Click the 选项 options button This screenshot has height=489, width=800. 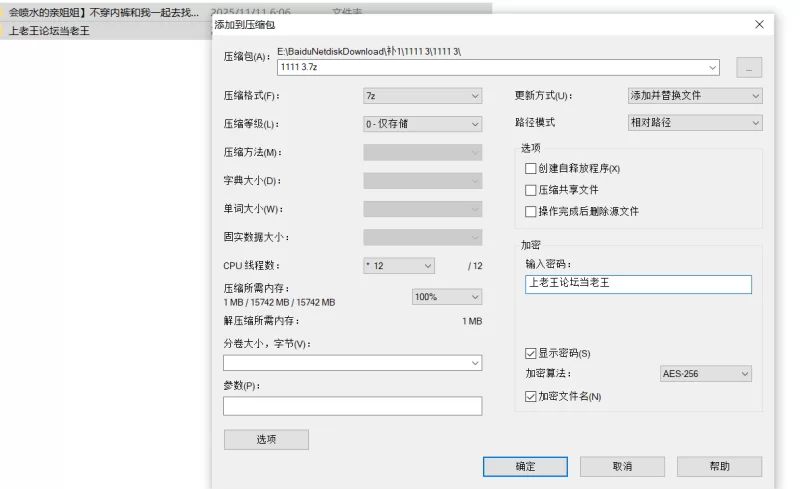pos(266,440)
